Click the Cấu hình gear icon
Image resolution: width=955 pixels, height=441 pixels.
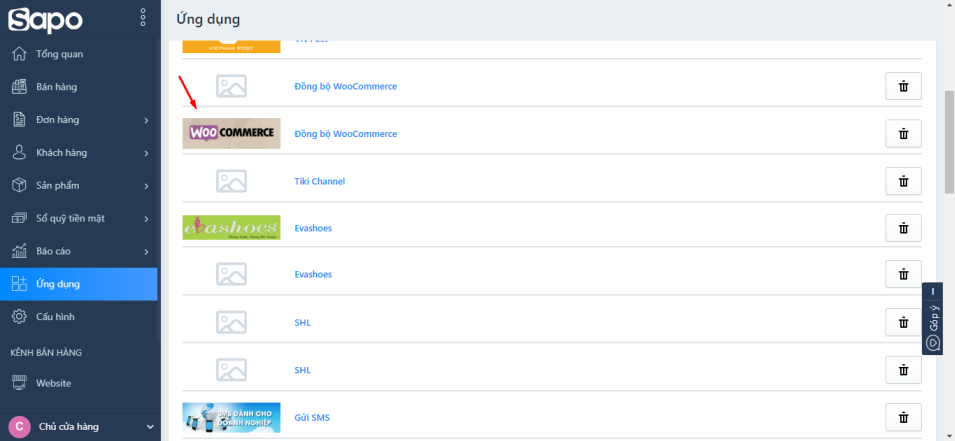(19, 317)
